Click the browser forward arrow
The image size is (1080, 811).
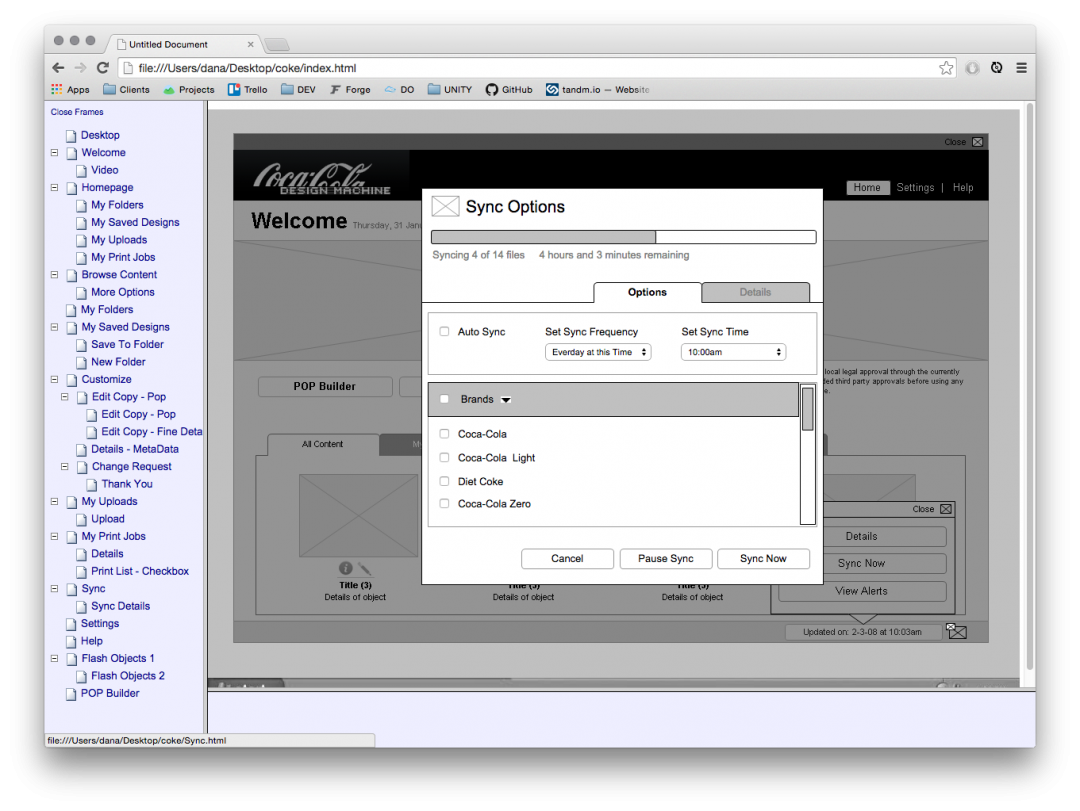click(81, 68)
